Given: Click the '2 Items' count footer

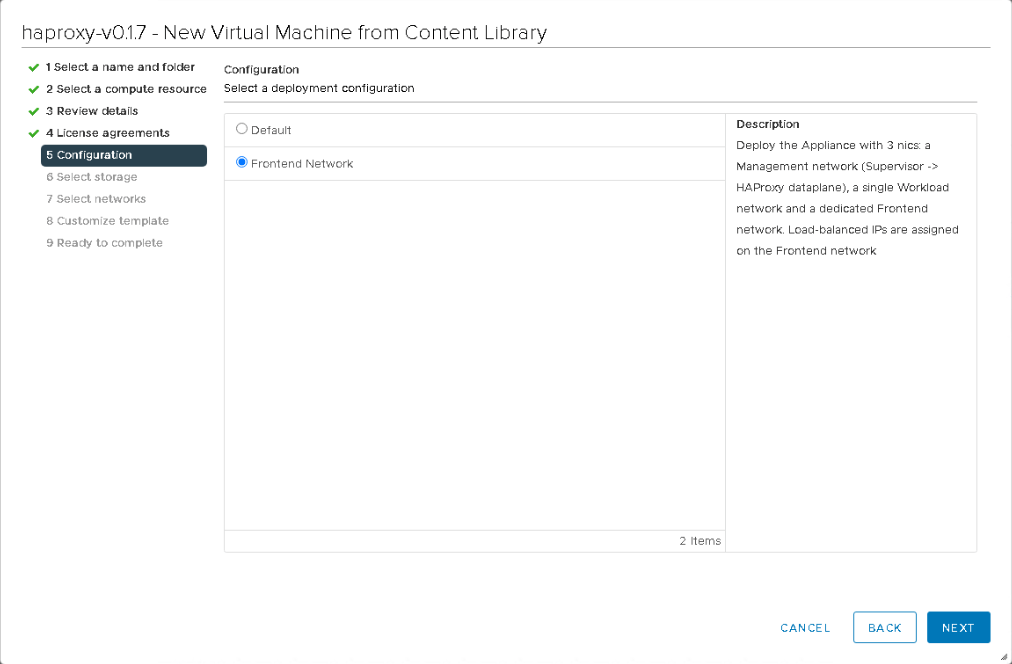Looking at the screenshot, I should (700, 541).
